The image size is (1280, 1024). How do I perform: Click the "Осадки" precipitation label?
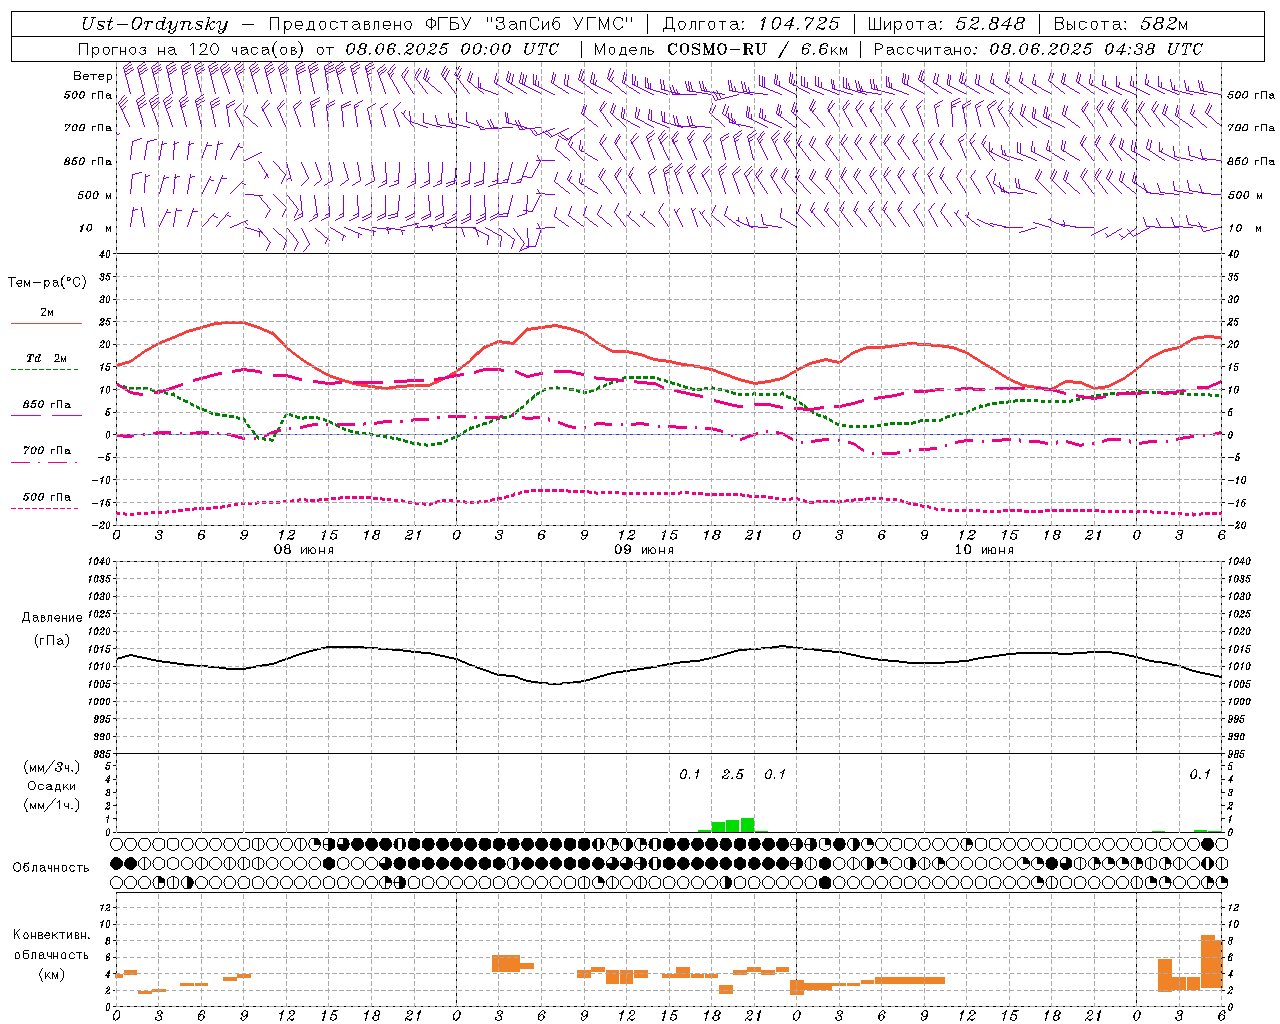point(52,786)
